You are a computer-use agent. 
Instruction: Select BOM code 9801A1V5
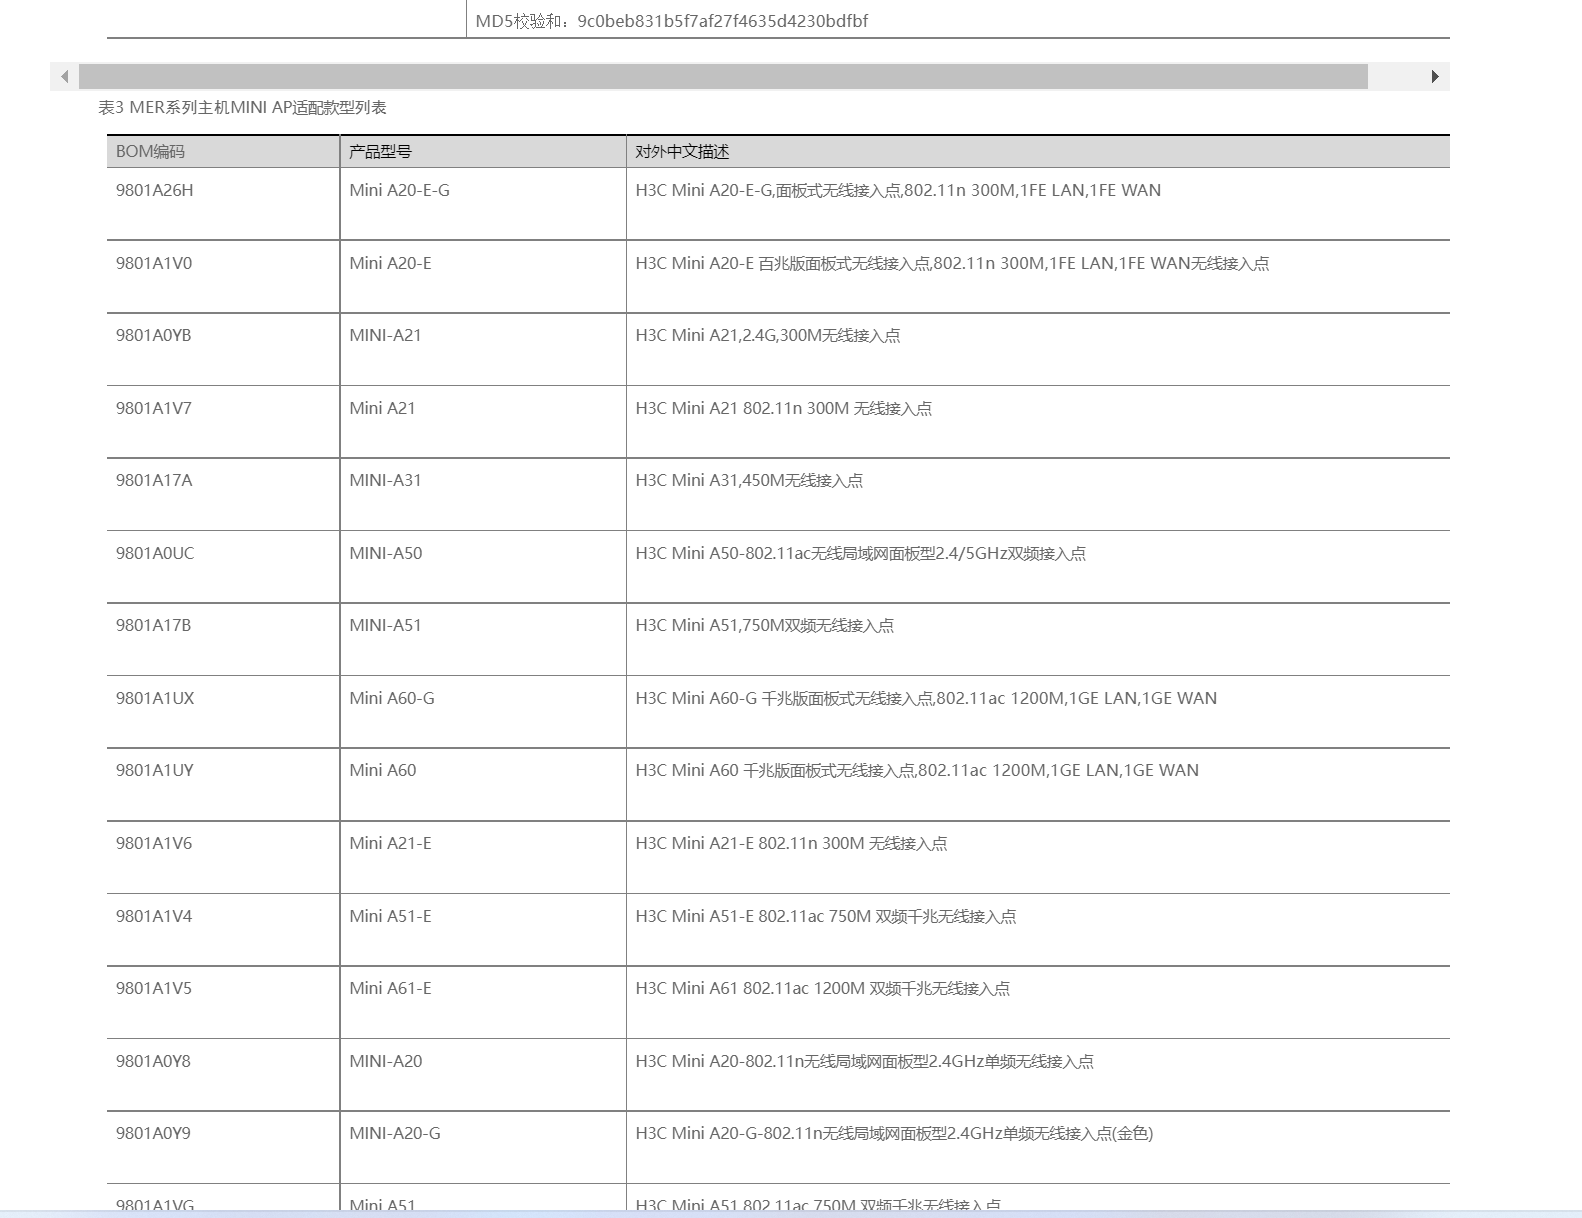pyautogui.click(x=154, y=988)
